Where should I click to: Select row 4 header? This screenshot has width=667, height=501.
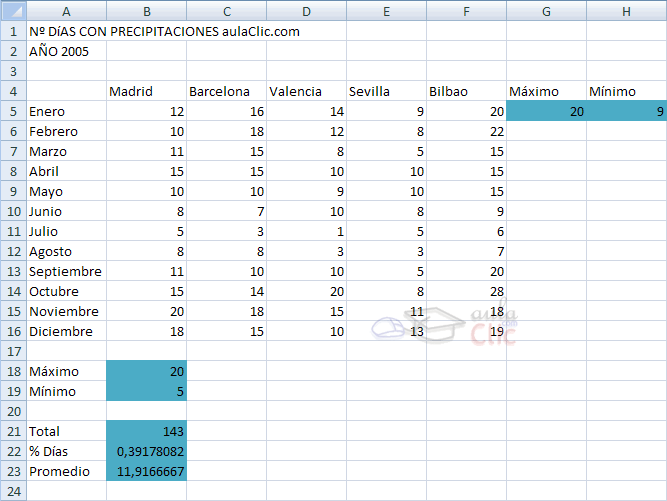tap(12, 91)
